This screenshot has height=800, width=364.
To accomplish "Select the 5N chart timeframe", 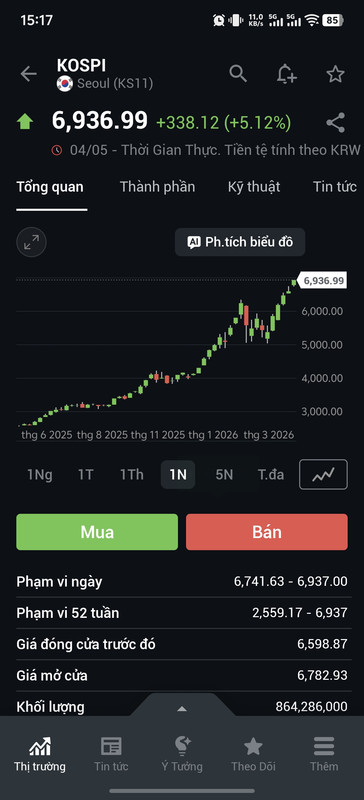I will click(x=224, y=475).
